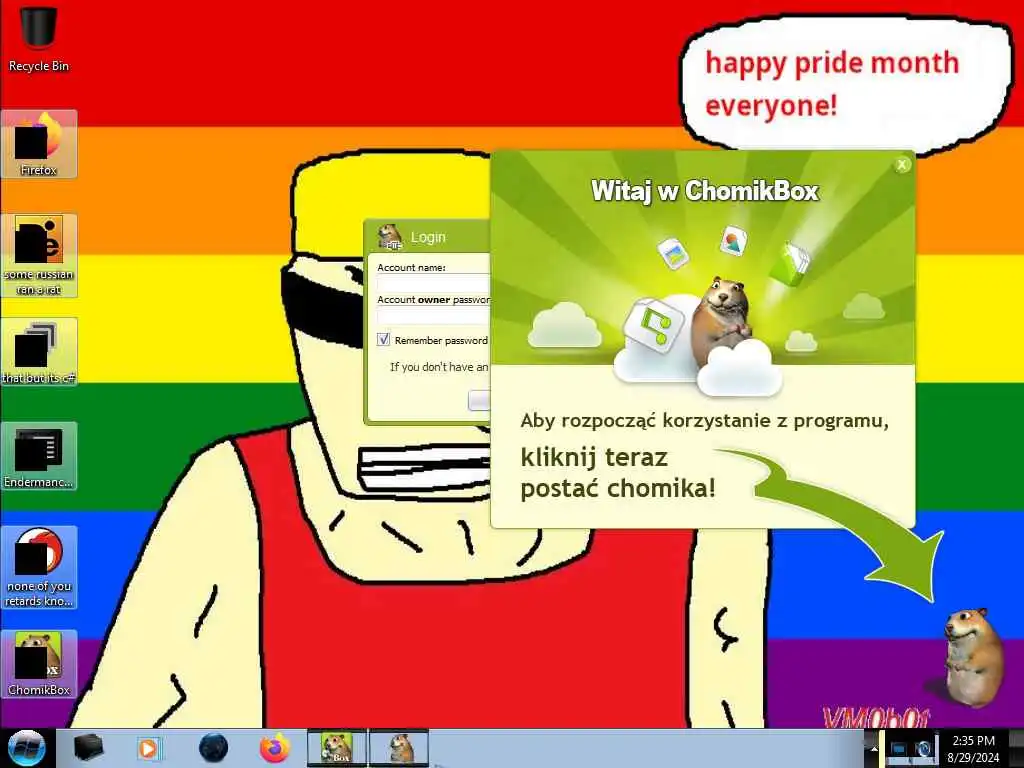Viewport: 1024px width, 768px height.
Task: Select the Endermanc... desktop icon
Action: [x=39, y=456]
